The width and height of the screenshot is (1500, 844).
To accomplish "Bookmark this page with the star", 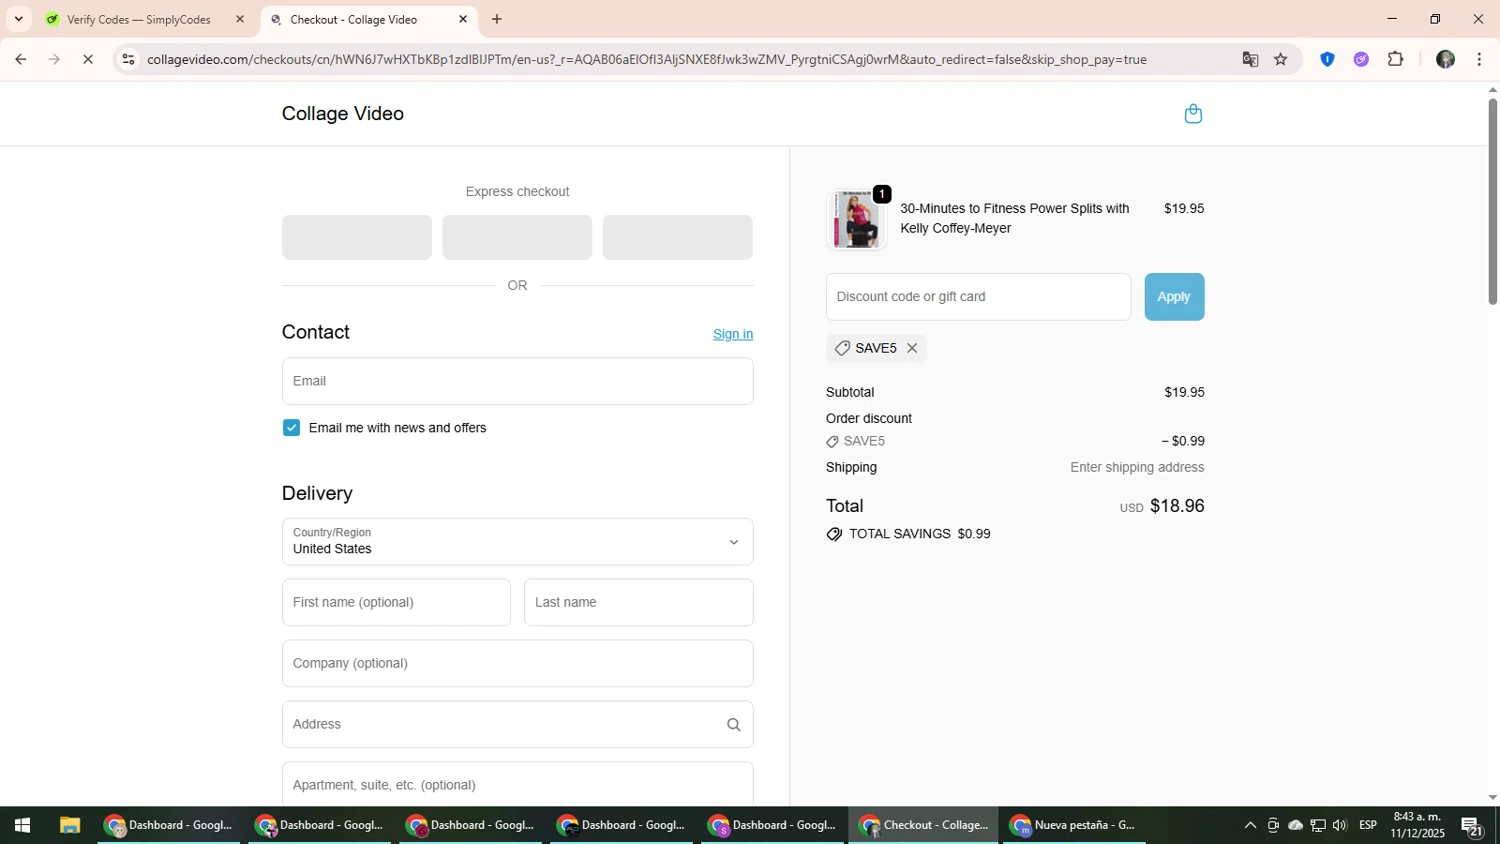I will coord(1281,59).
